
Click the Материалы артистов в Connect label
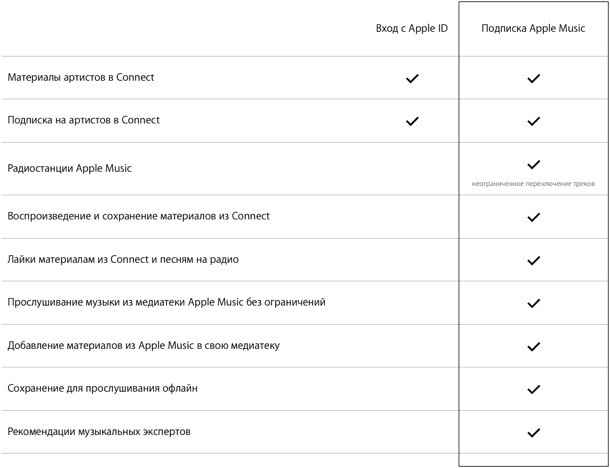point(81,77)
